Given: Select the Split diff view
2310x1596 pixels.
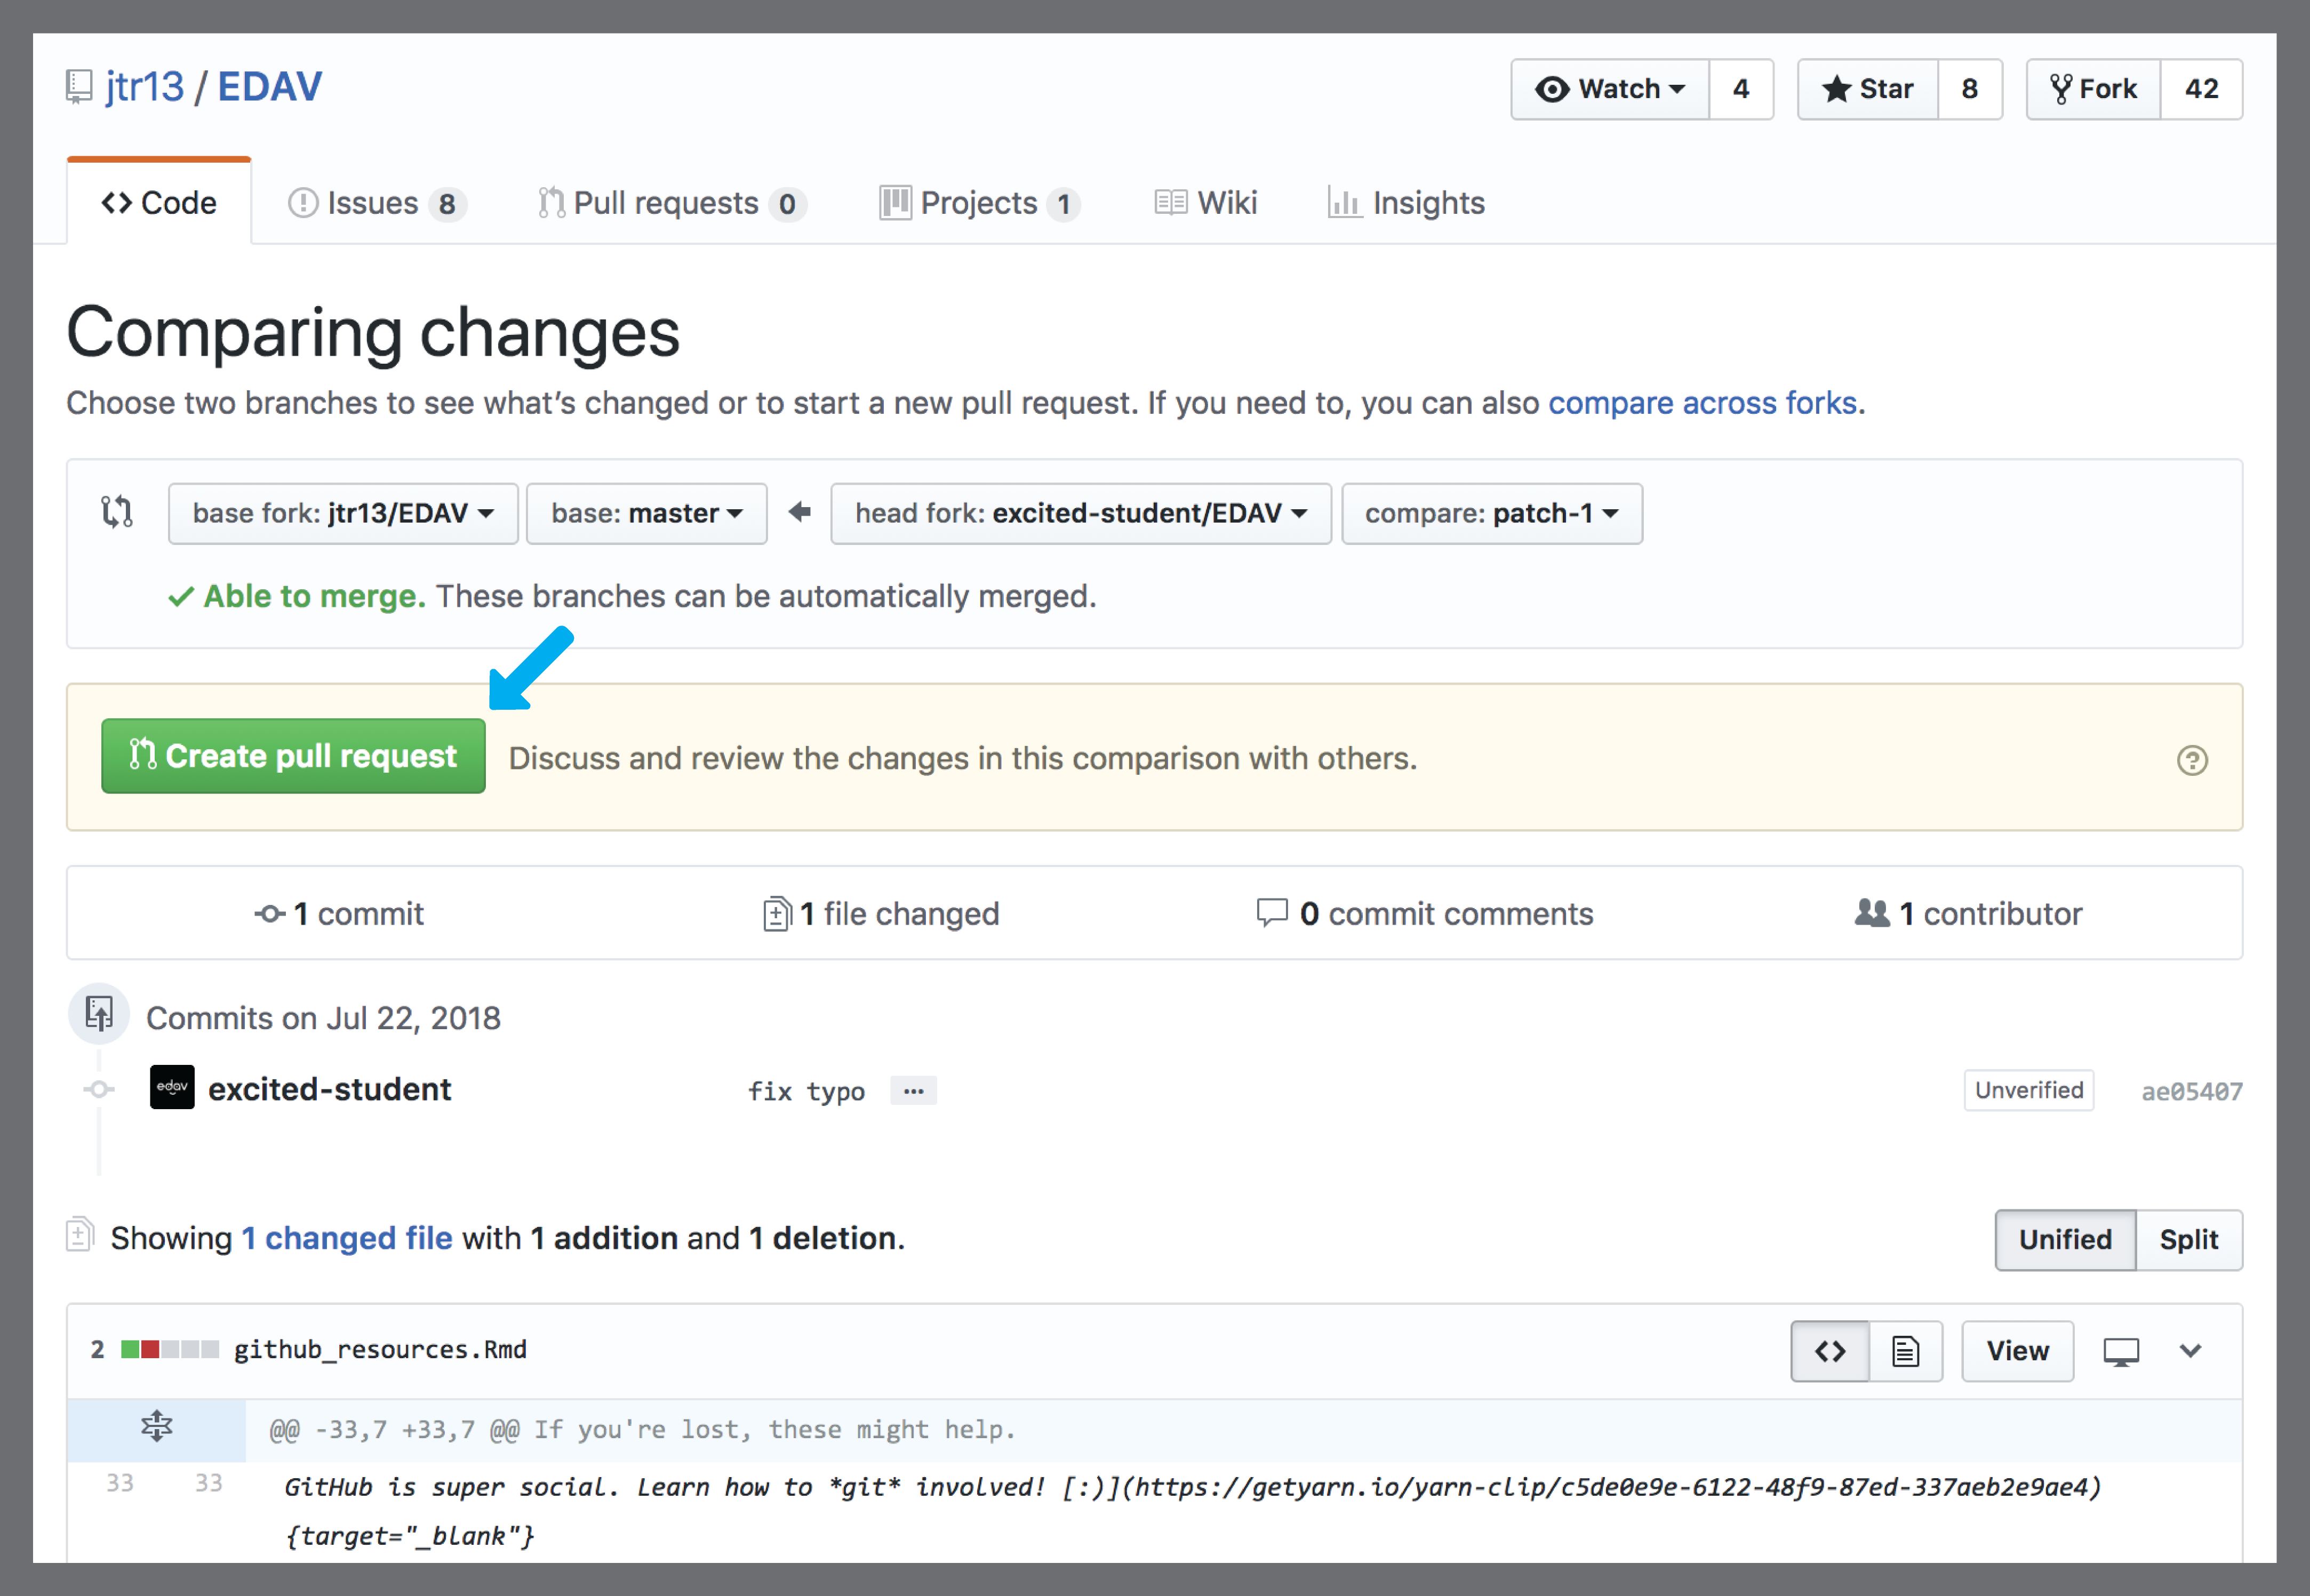Looking at the screenshot, I should [x=2189, y=1240].
